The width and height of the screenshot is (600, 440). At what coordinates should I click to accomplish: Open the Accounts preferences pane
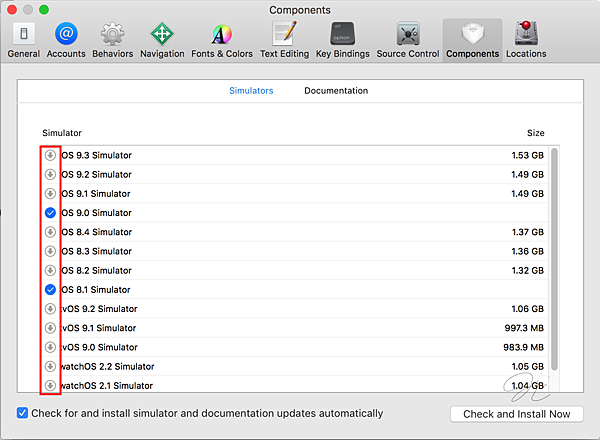click(x=66, y=40)
